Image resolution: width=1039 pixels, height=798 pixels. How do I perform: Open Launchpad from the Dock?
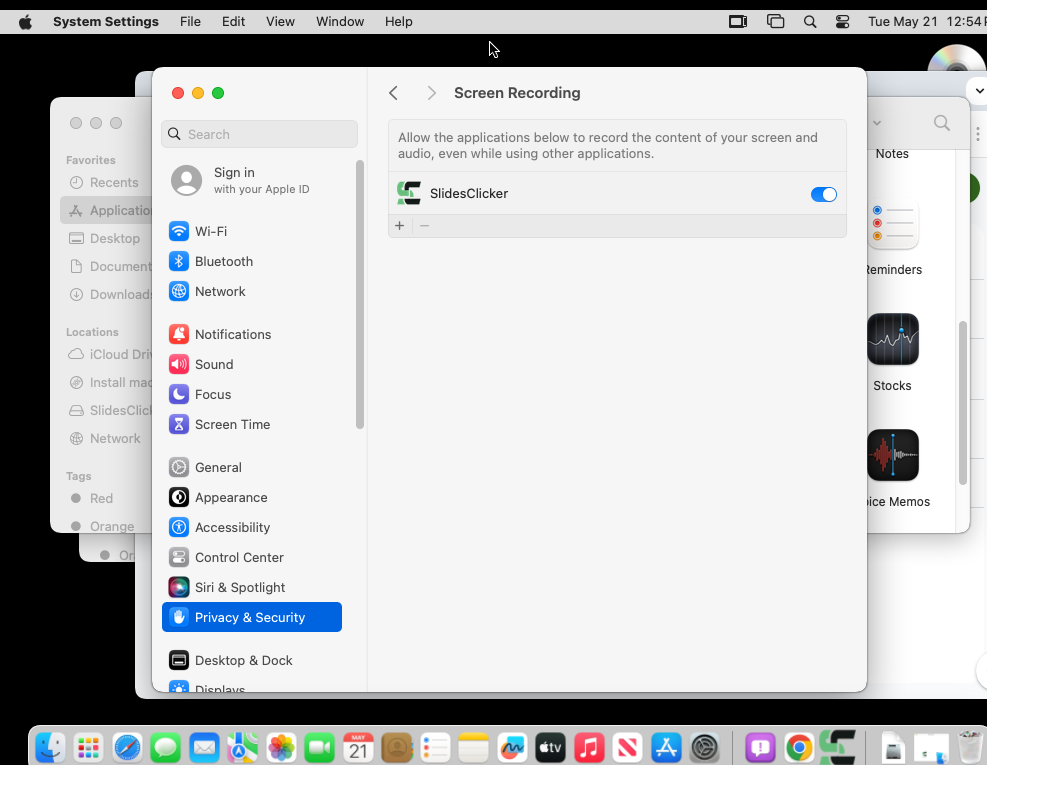coord(88,748)
